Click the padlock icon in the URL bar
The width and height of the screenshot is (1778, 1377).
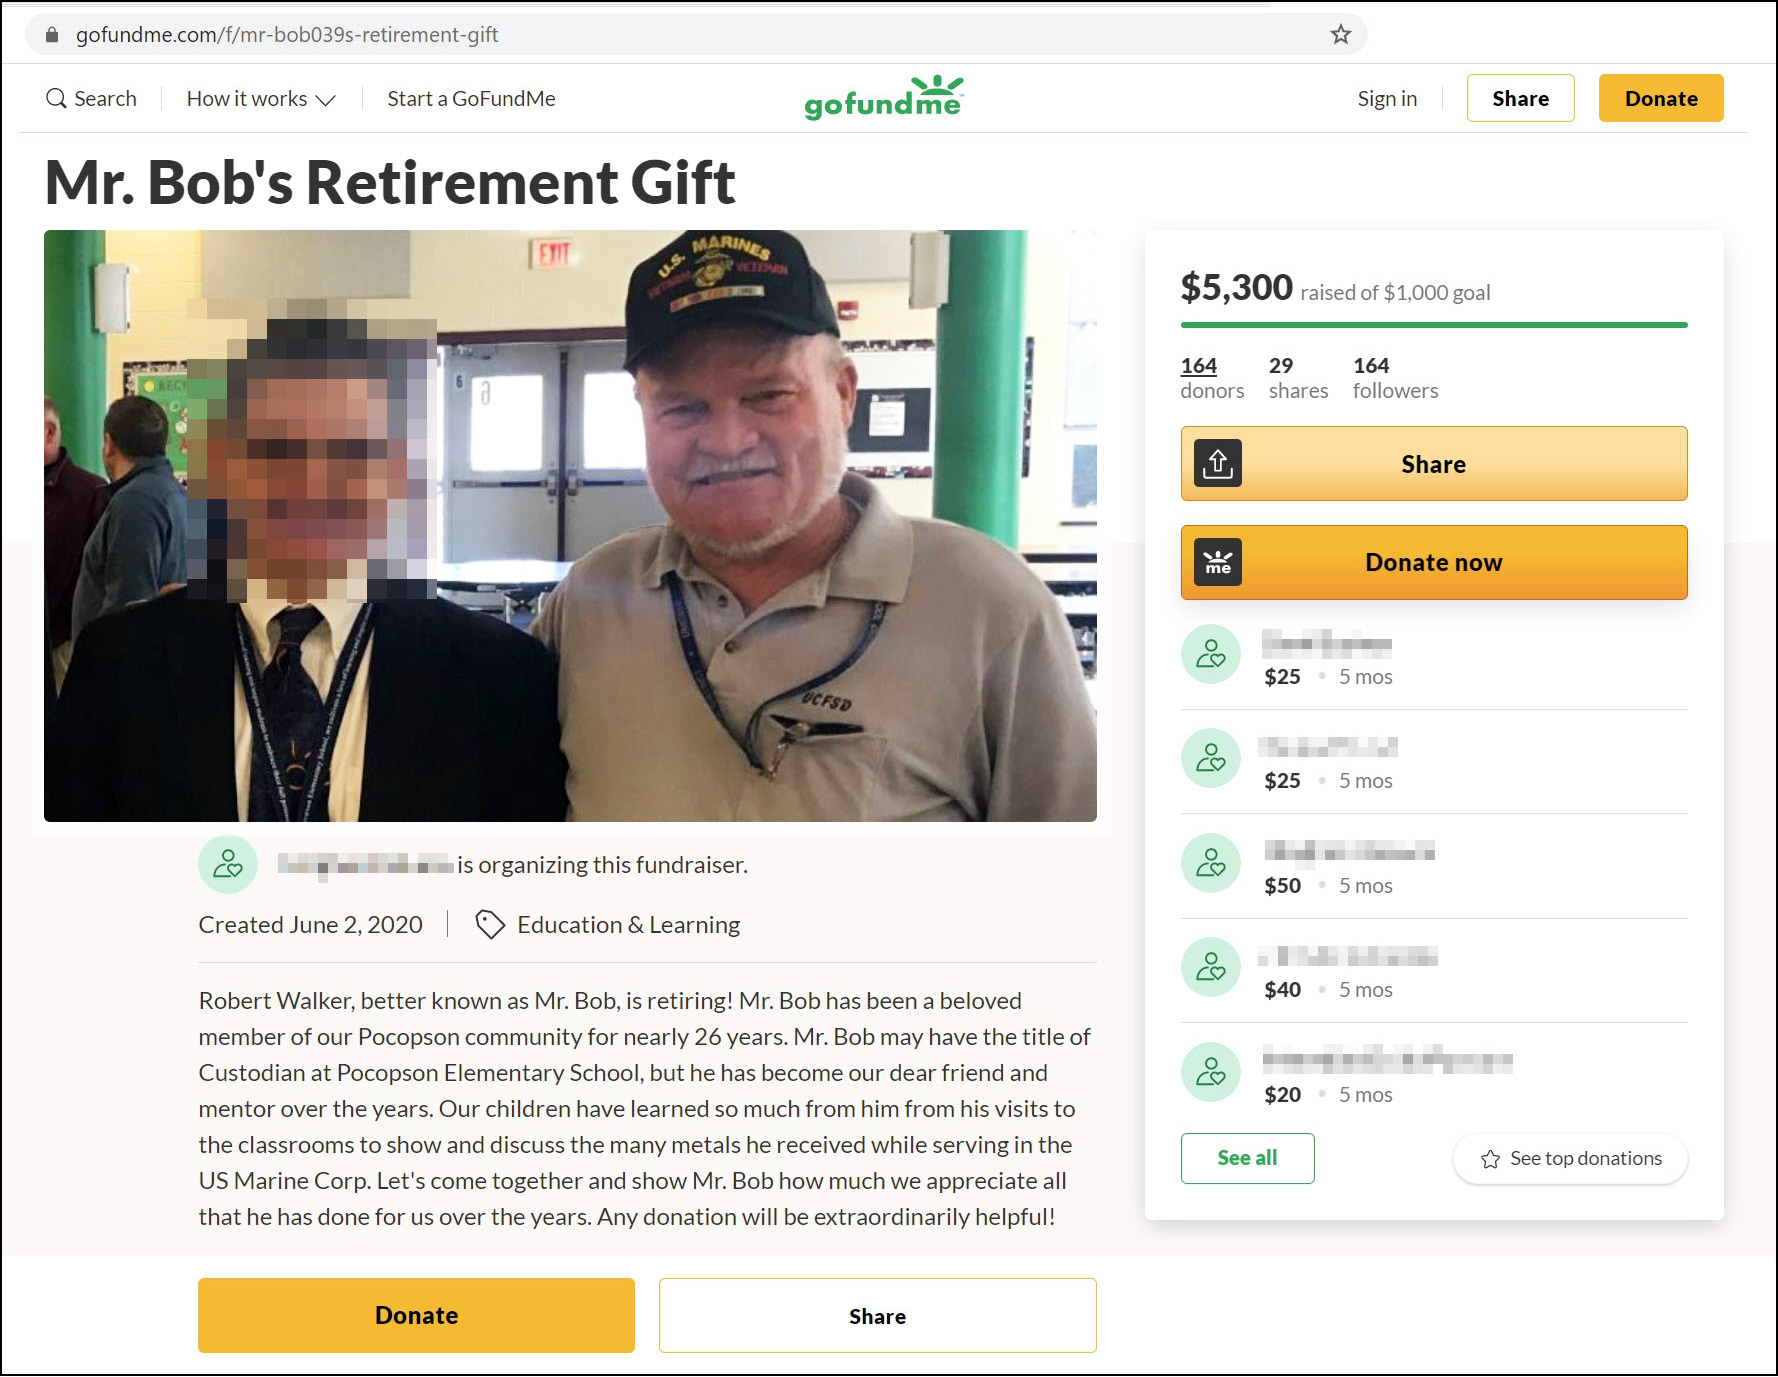(x=52, y=35)
